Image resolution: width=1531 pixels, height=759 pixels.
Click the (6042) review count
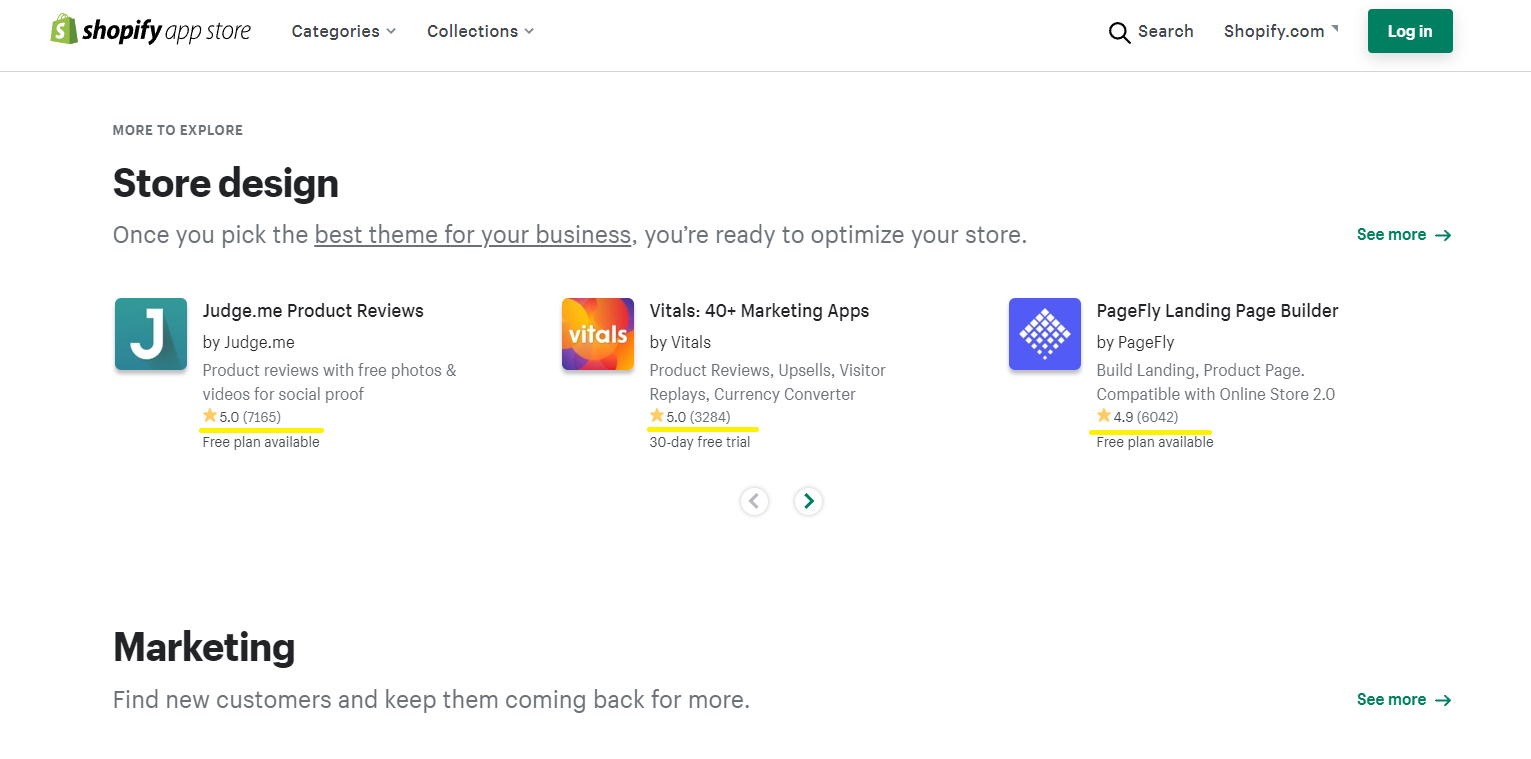tap(1157, 417)
